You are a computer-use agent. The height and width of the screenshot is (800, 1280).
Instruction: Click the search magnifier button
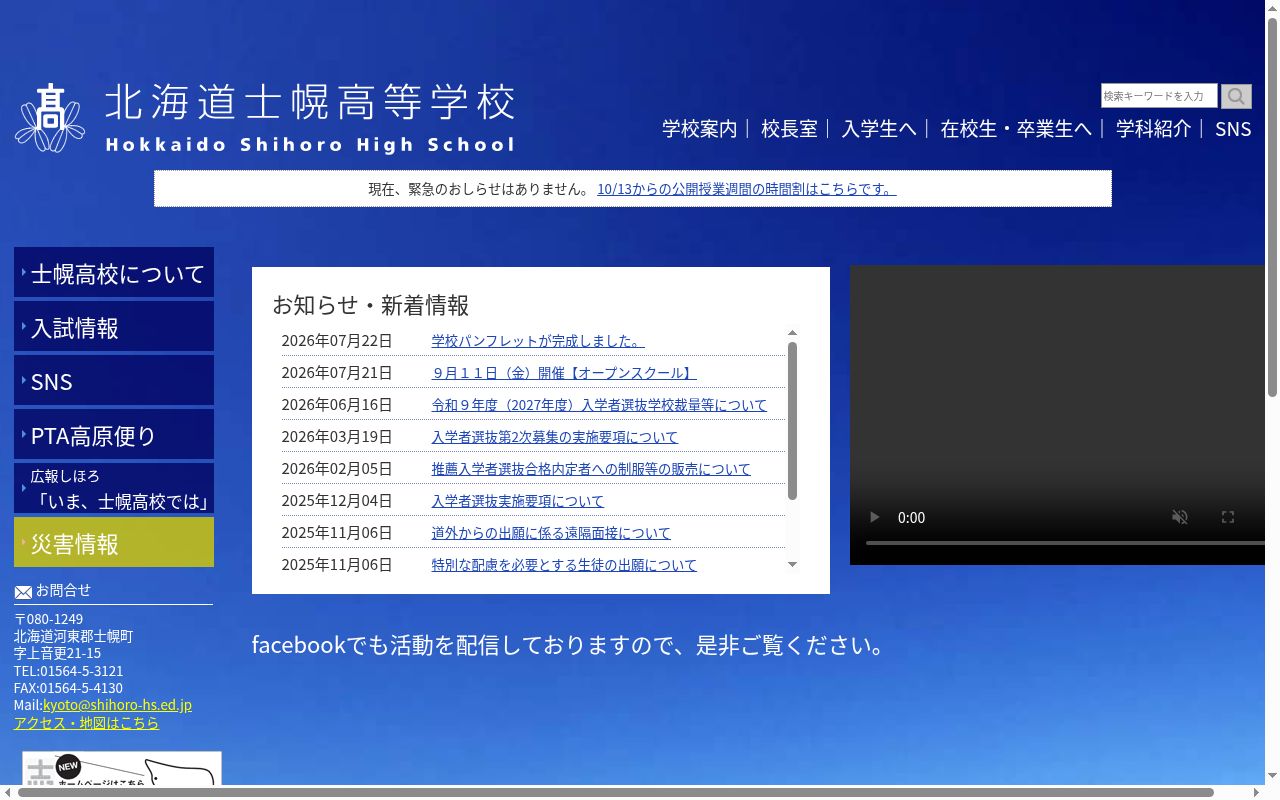[x=1236, y=96]
